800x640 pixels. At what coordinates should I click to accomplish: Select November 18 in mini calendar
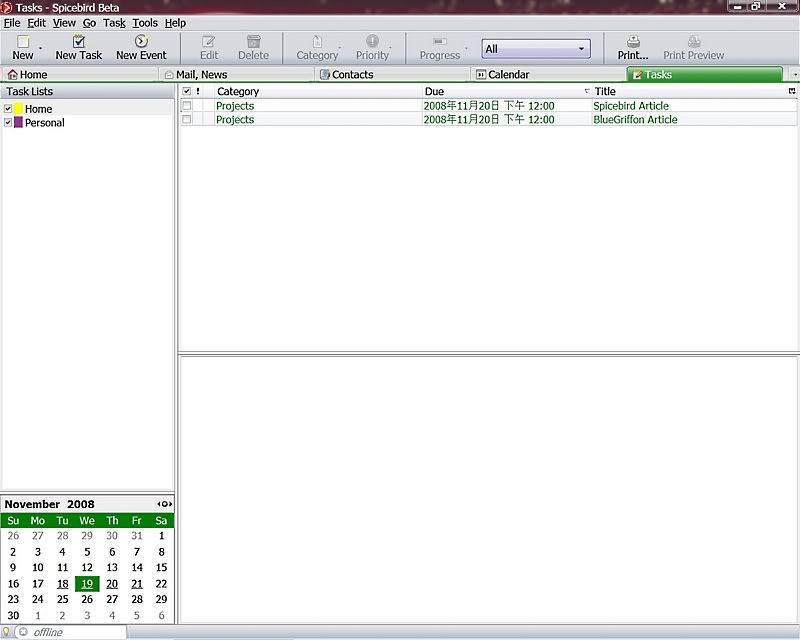tap(62, 583)
